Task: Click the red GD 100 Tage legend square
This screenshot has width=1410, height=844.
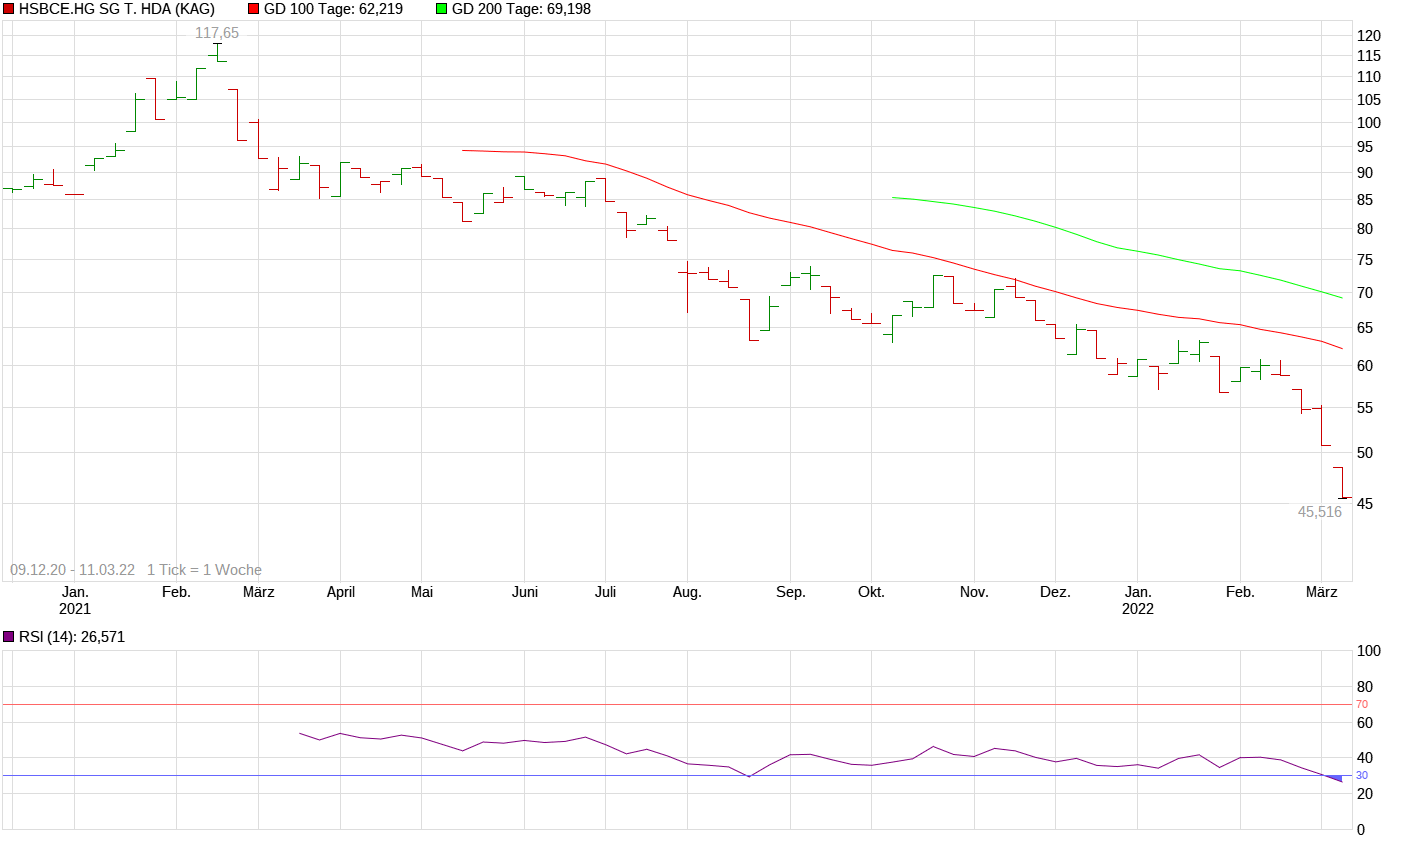Action: [254, 9]
